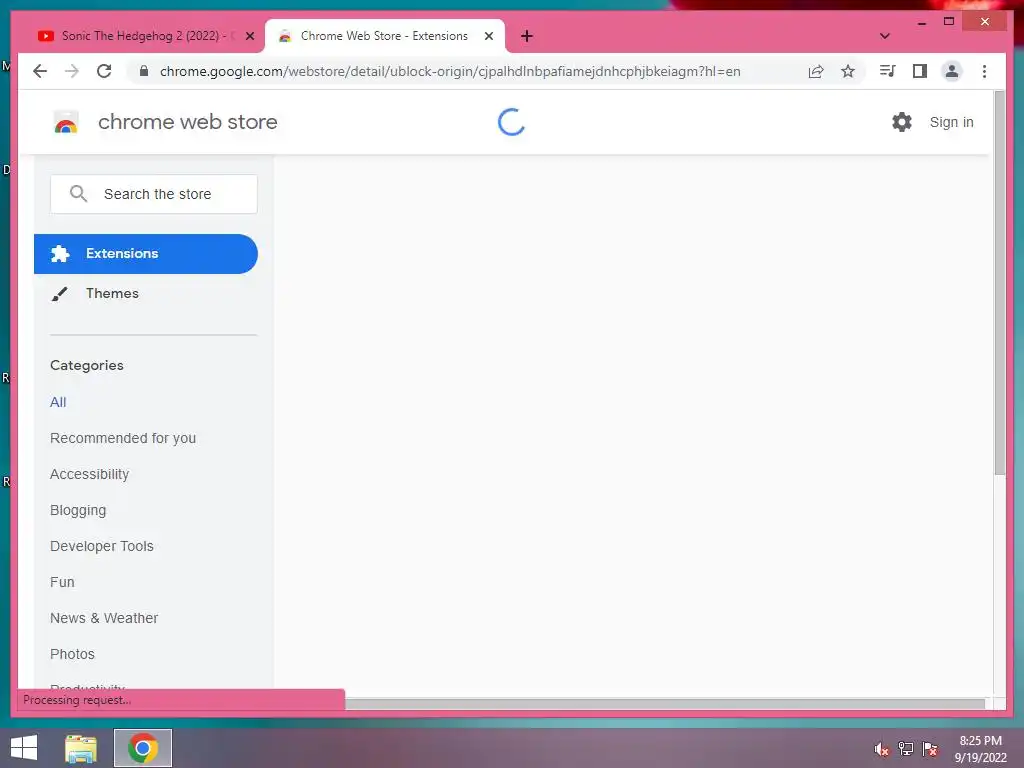Open File Explorer from the taskbar
This screenshot has width=1024, height=768.
(81, 748)
